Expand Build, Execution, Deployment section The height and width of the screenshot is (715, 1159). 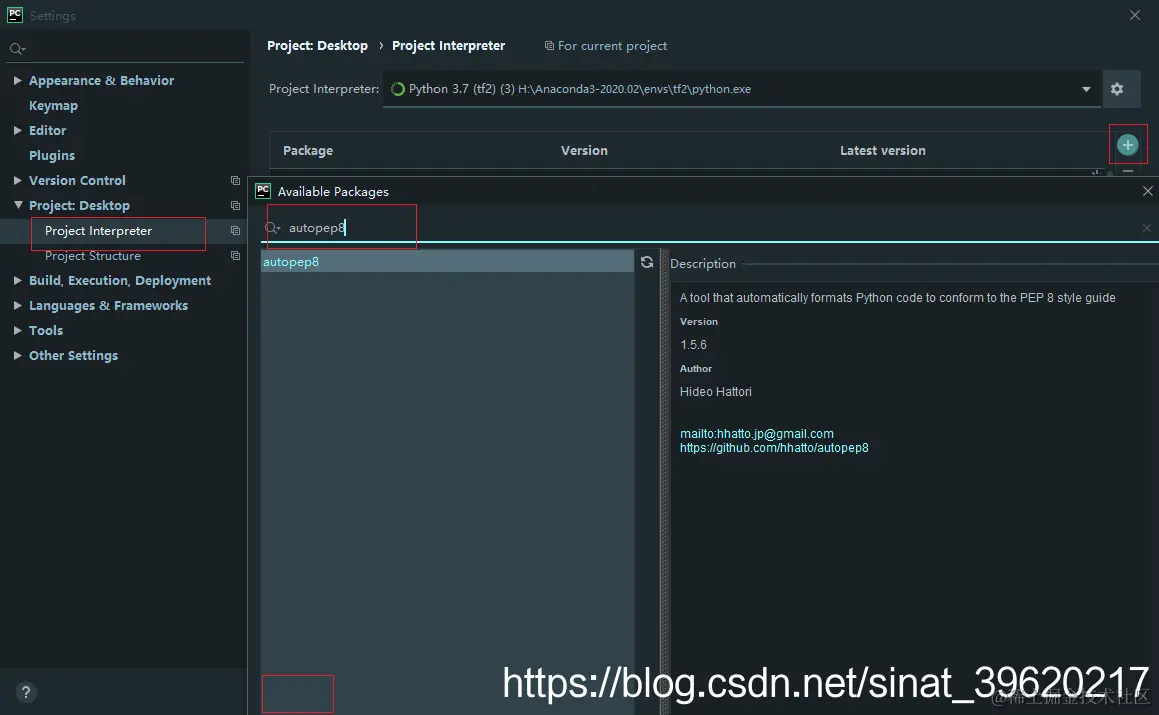(x=17, y=280)
